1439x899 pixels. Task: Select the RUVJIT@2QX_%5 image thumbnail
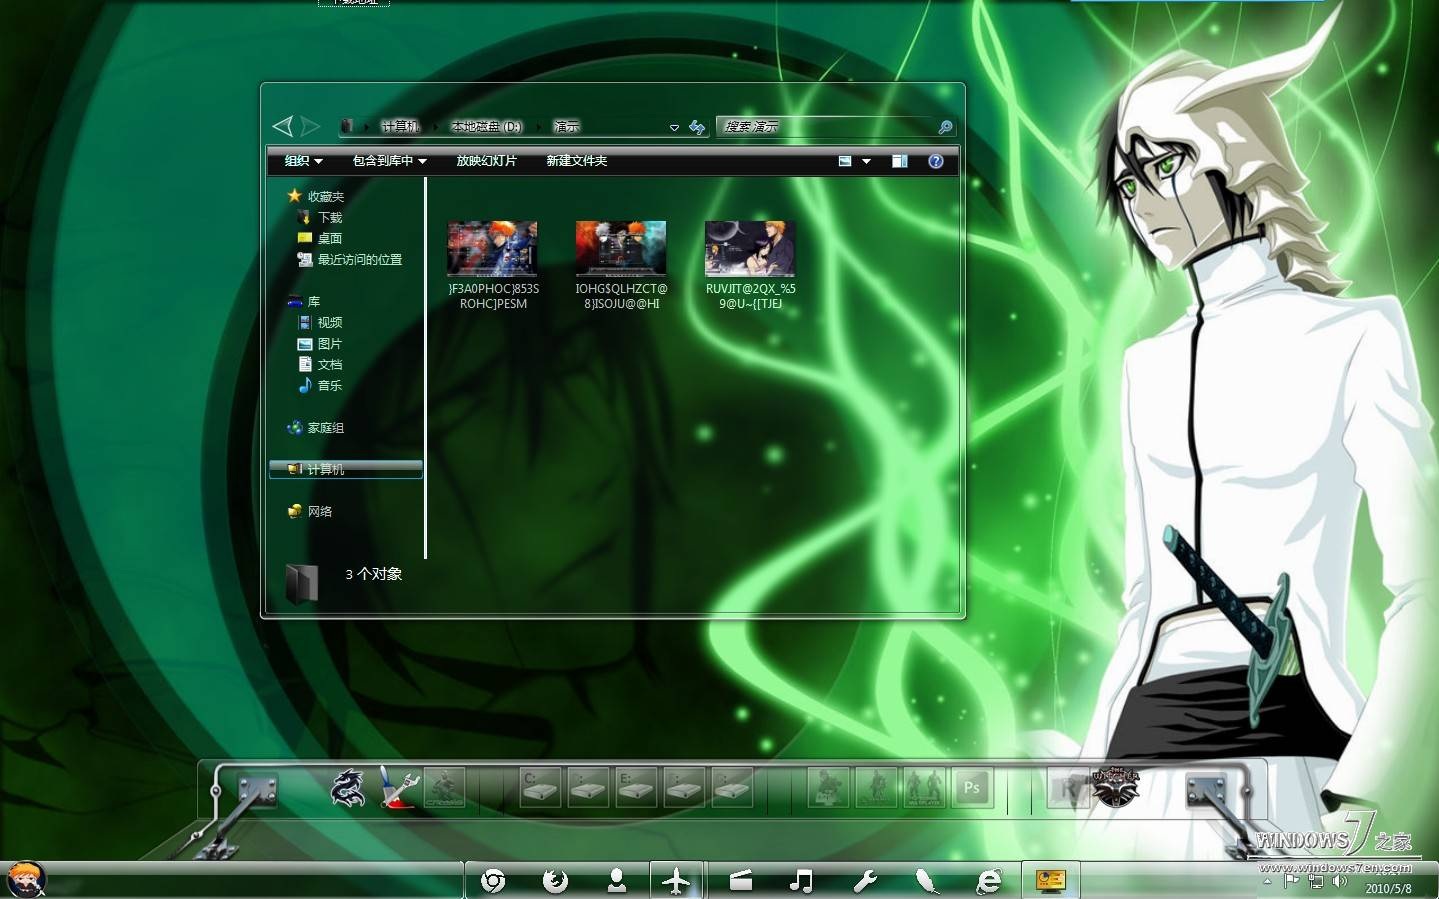pos(750,248)
